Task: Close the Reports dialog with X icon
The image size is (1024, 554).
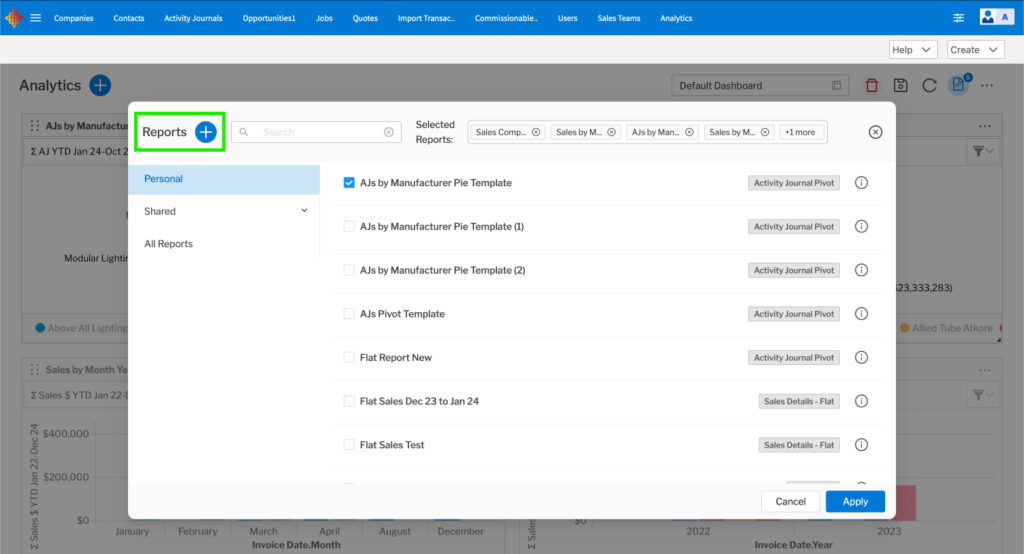Action: click(x=875, y=132)
